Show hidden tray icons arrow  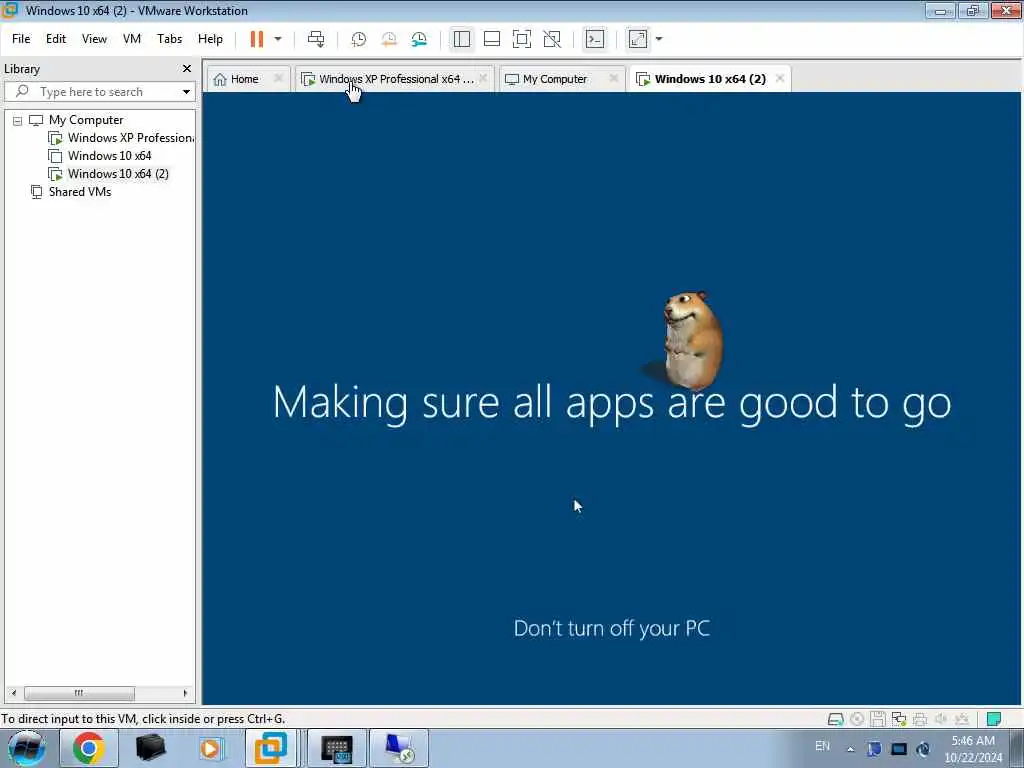click(x=850, y=749)
